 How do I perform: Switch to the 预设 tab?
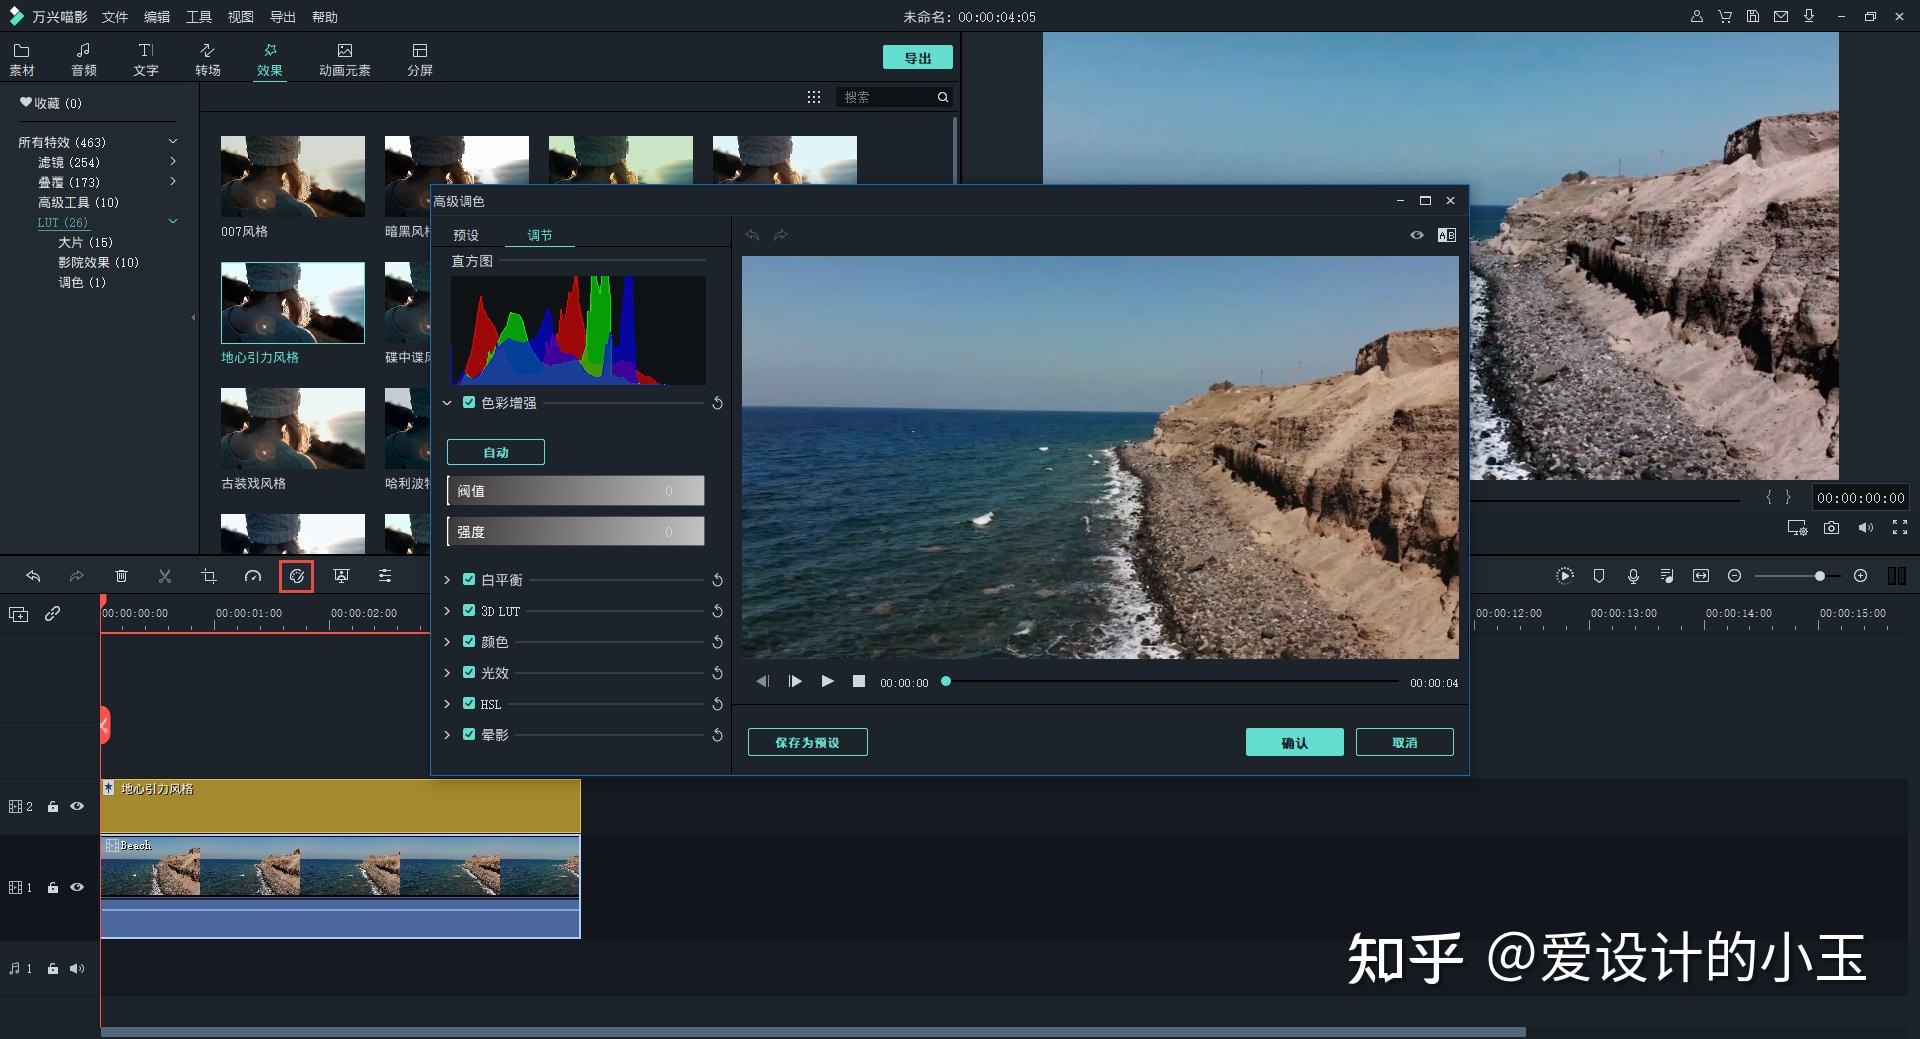pos(466,235)
